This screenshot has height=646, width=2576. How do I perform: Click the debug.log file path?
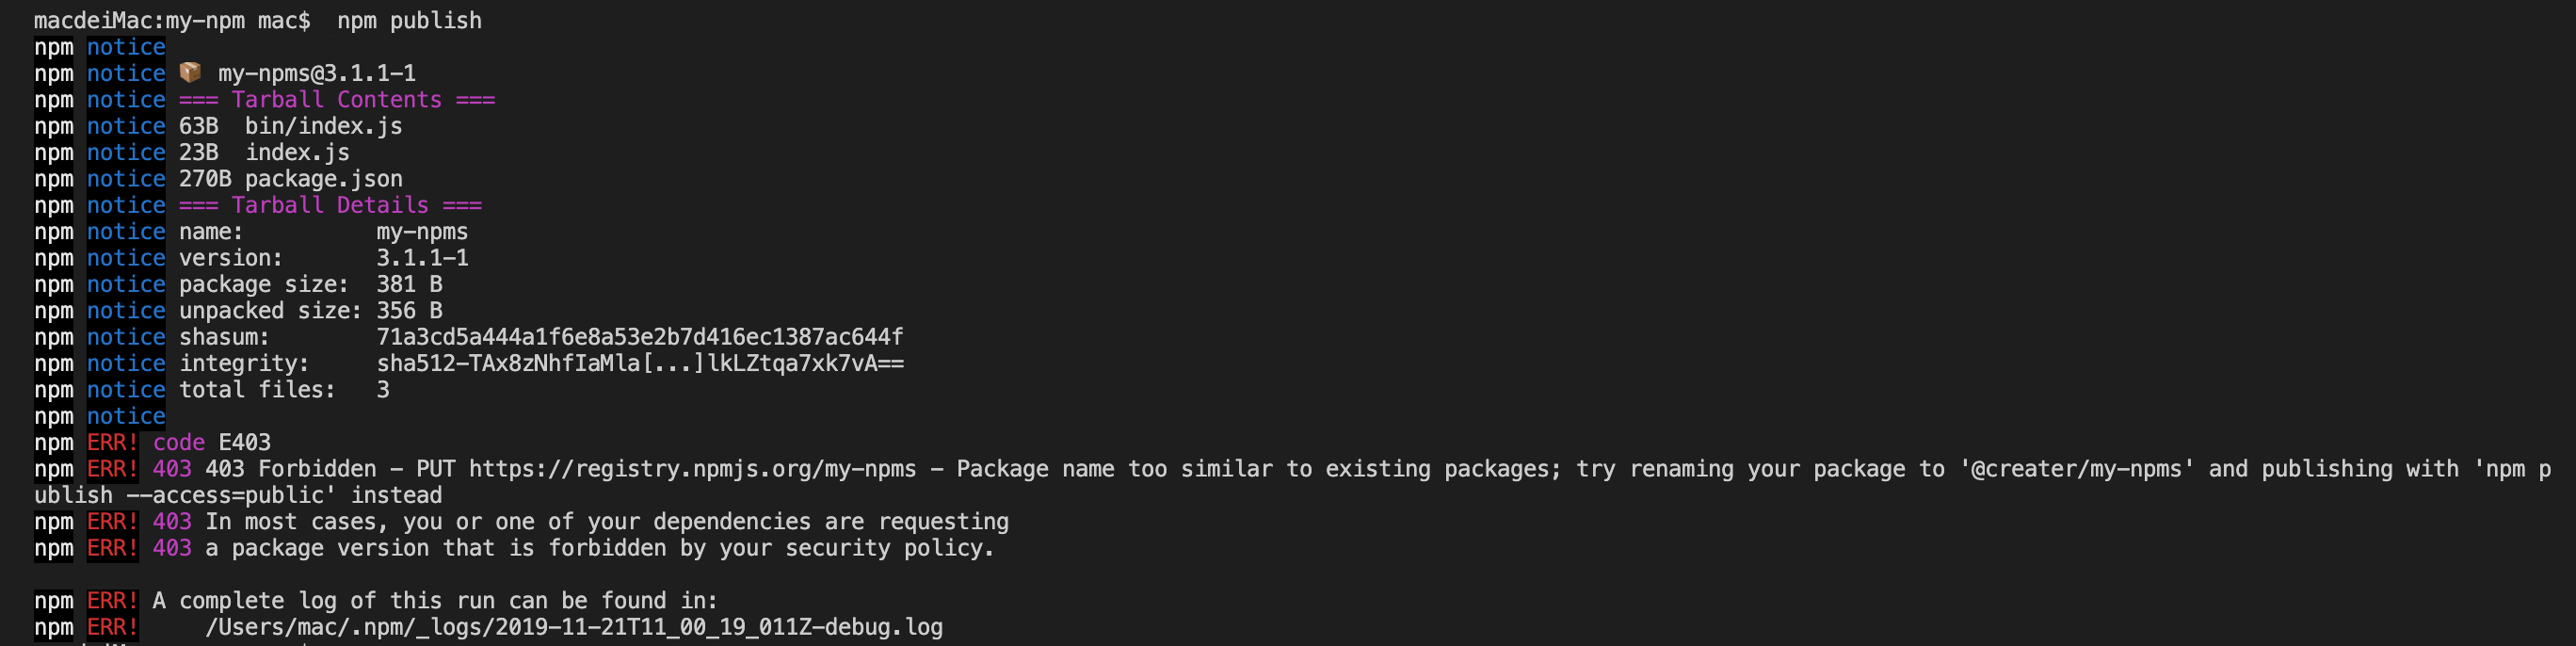574,627
